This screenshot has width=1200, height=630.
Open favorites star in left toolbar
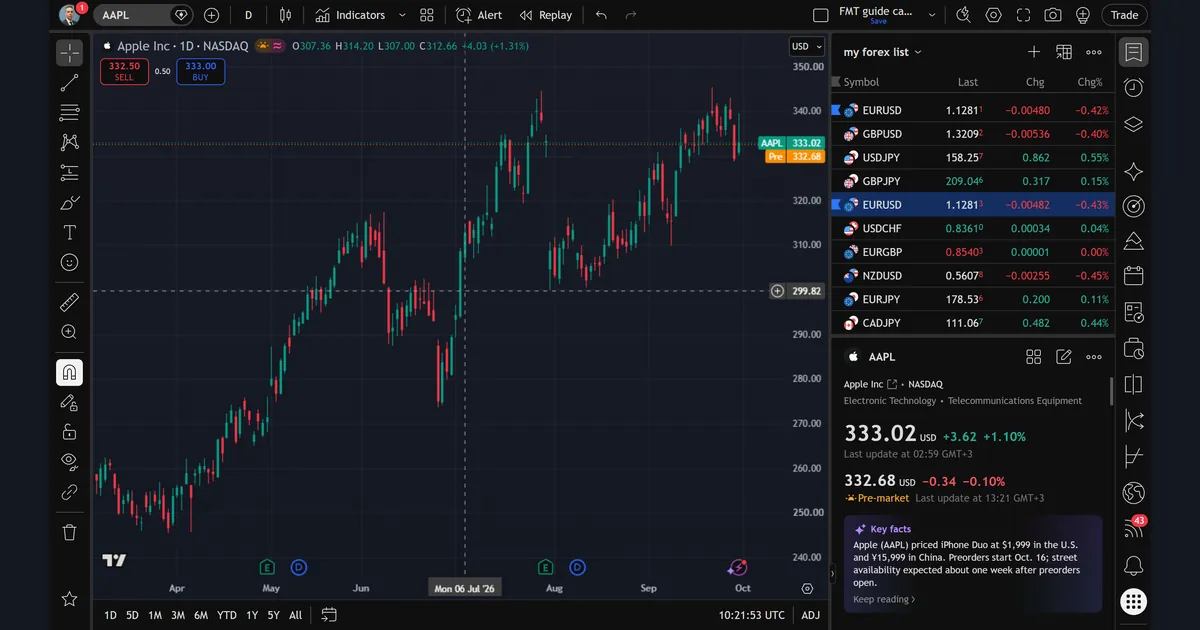(x=69, y=598)
